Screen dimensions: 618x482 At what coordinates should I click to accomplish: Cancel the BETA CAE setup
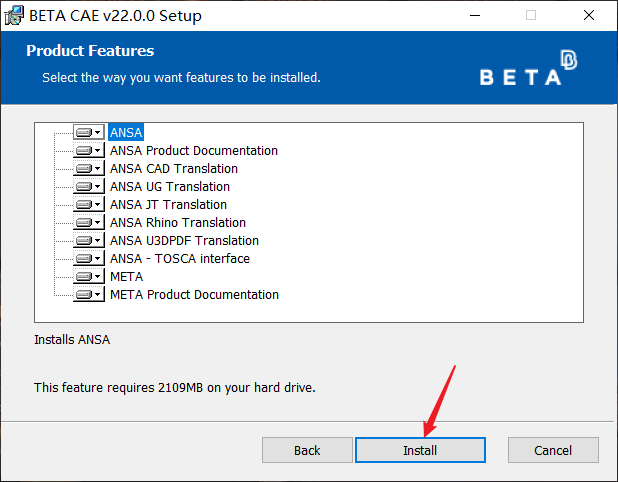point(552,451)
